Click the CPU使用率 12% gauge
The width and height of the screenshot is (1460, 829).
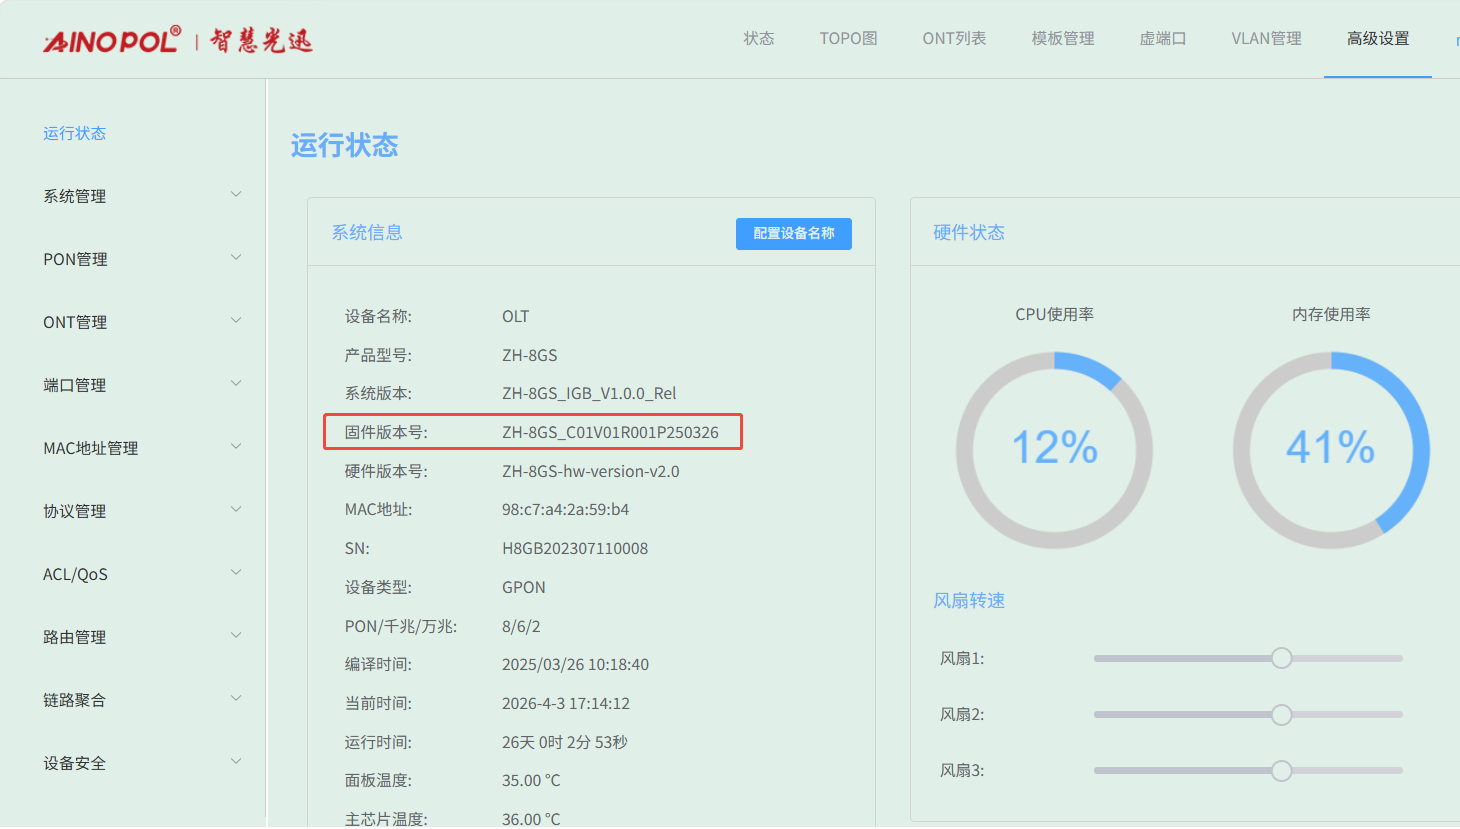(1054, 448)
